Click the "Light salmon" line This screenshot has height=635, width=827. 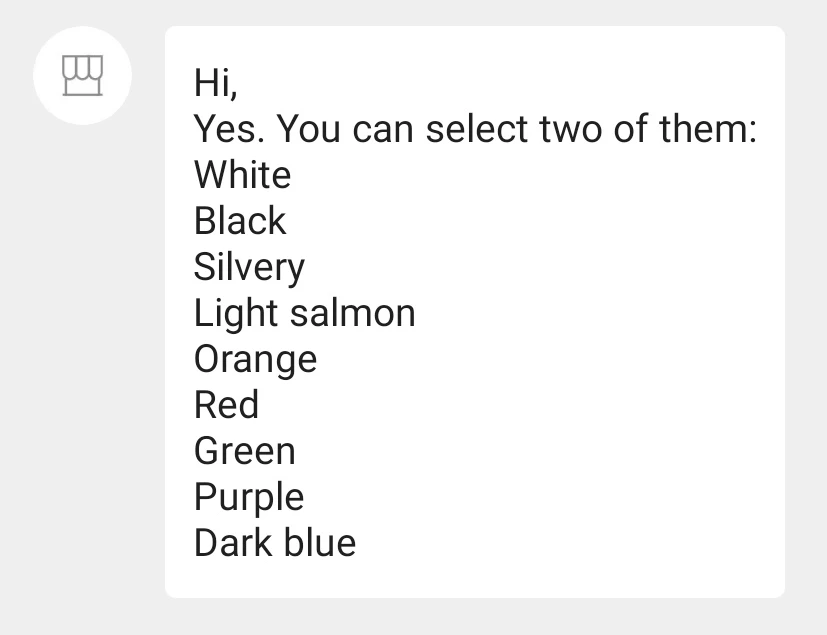click(305, 314)
